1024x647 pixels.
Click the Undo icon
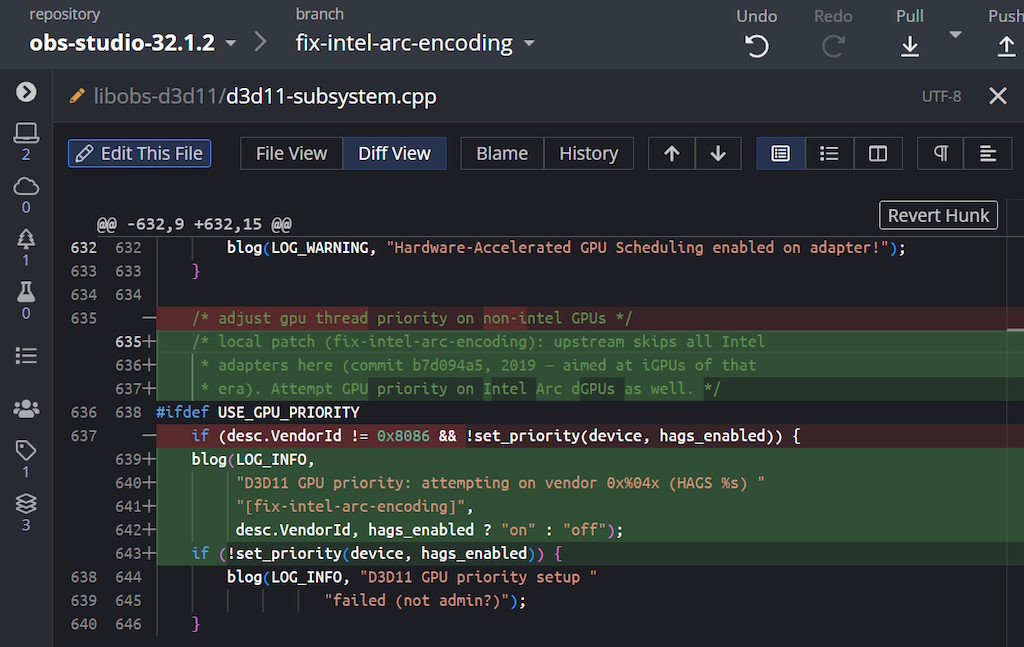(x=757, y=46)
